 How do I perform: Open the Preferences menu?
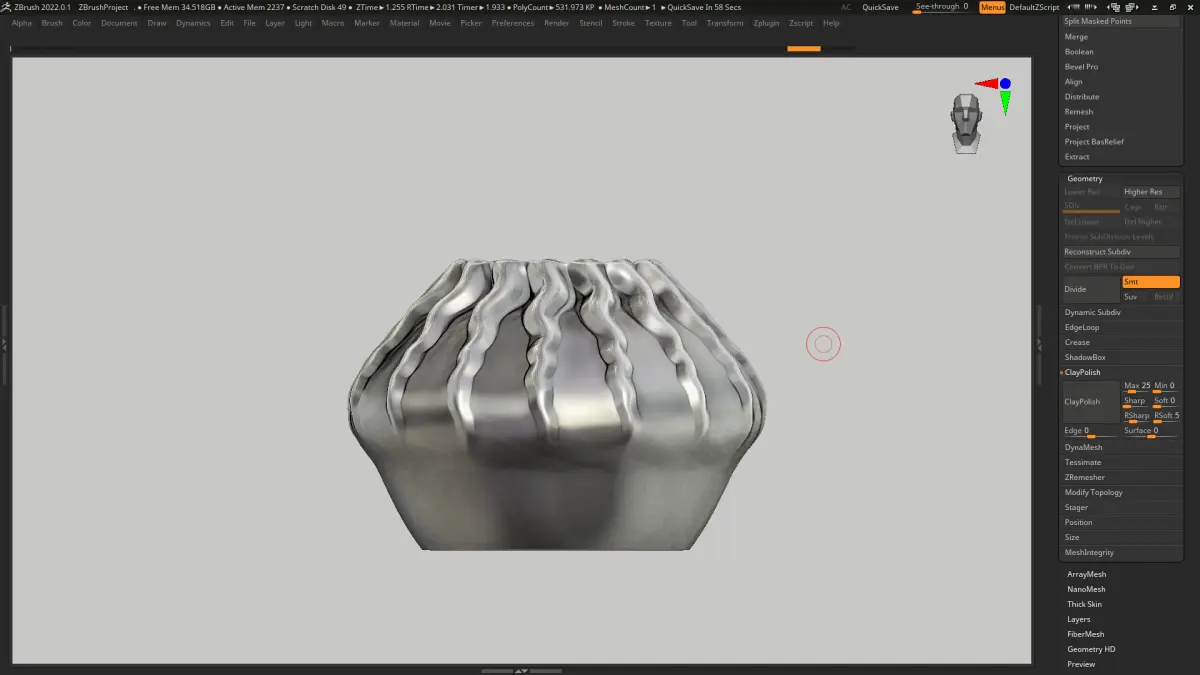tap(513, 23)
